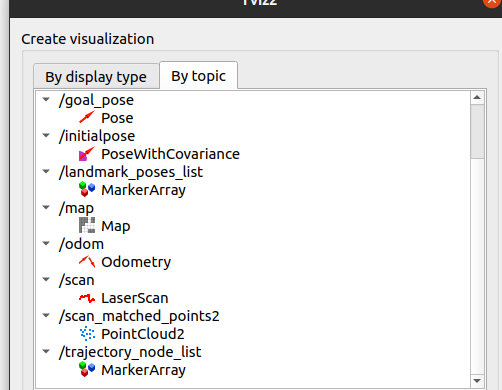Collapse the /map topic node
The width and height of the screenshot is (502, 390).
(46, 207)
